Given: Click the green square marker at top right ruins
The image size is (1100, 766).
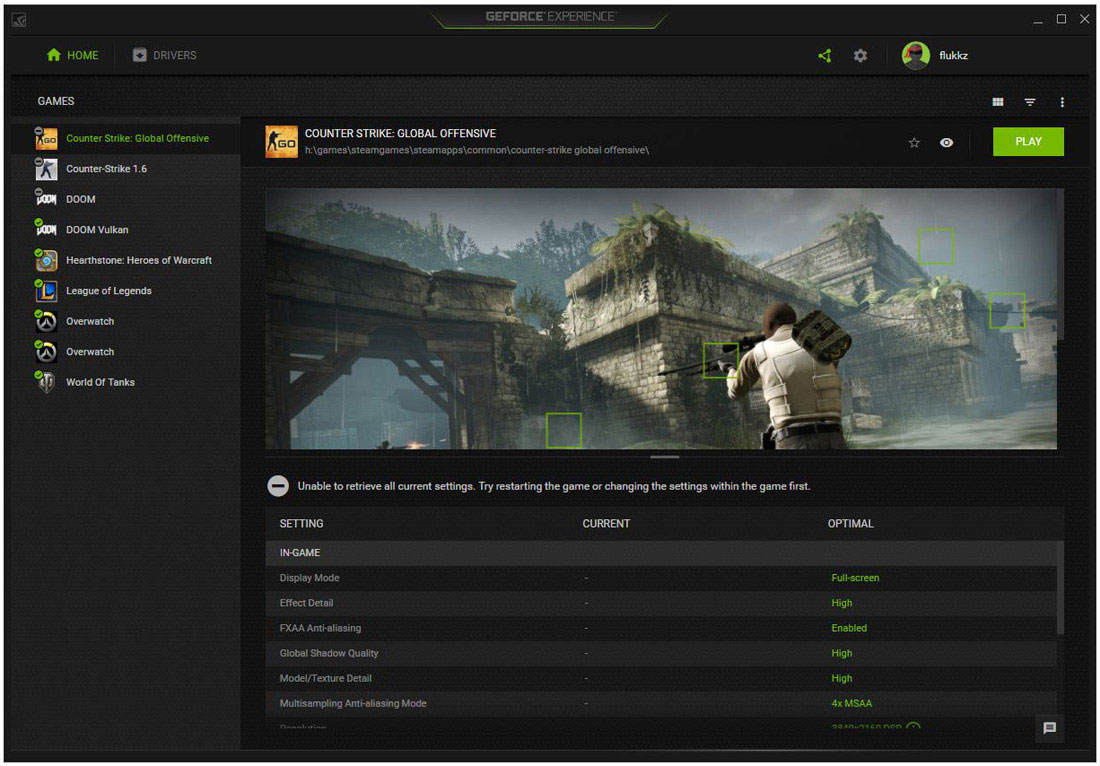Looking at the screenshot, I should (935, 246).
